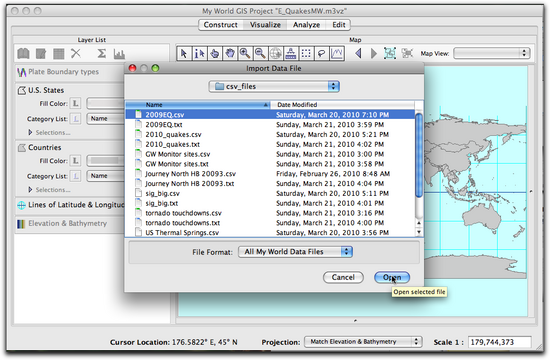Select the file tornado touchdowns.csv
This screenshot has height=360, width=550.
click(270, 213)
